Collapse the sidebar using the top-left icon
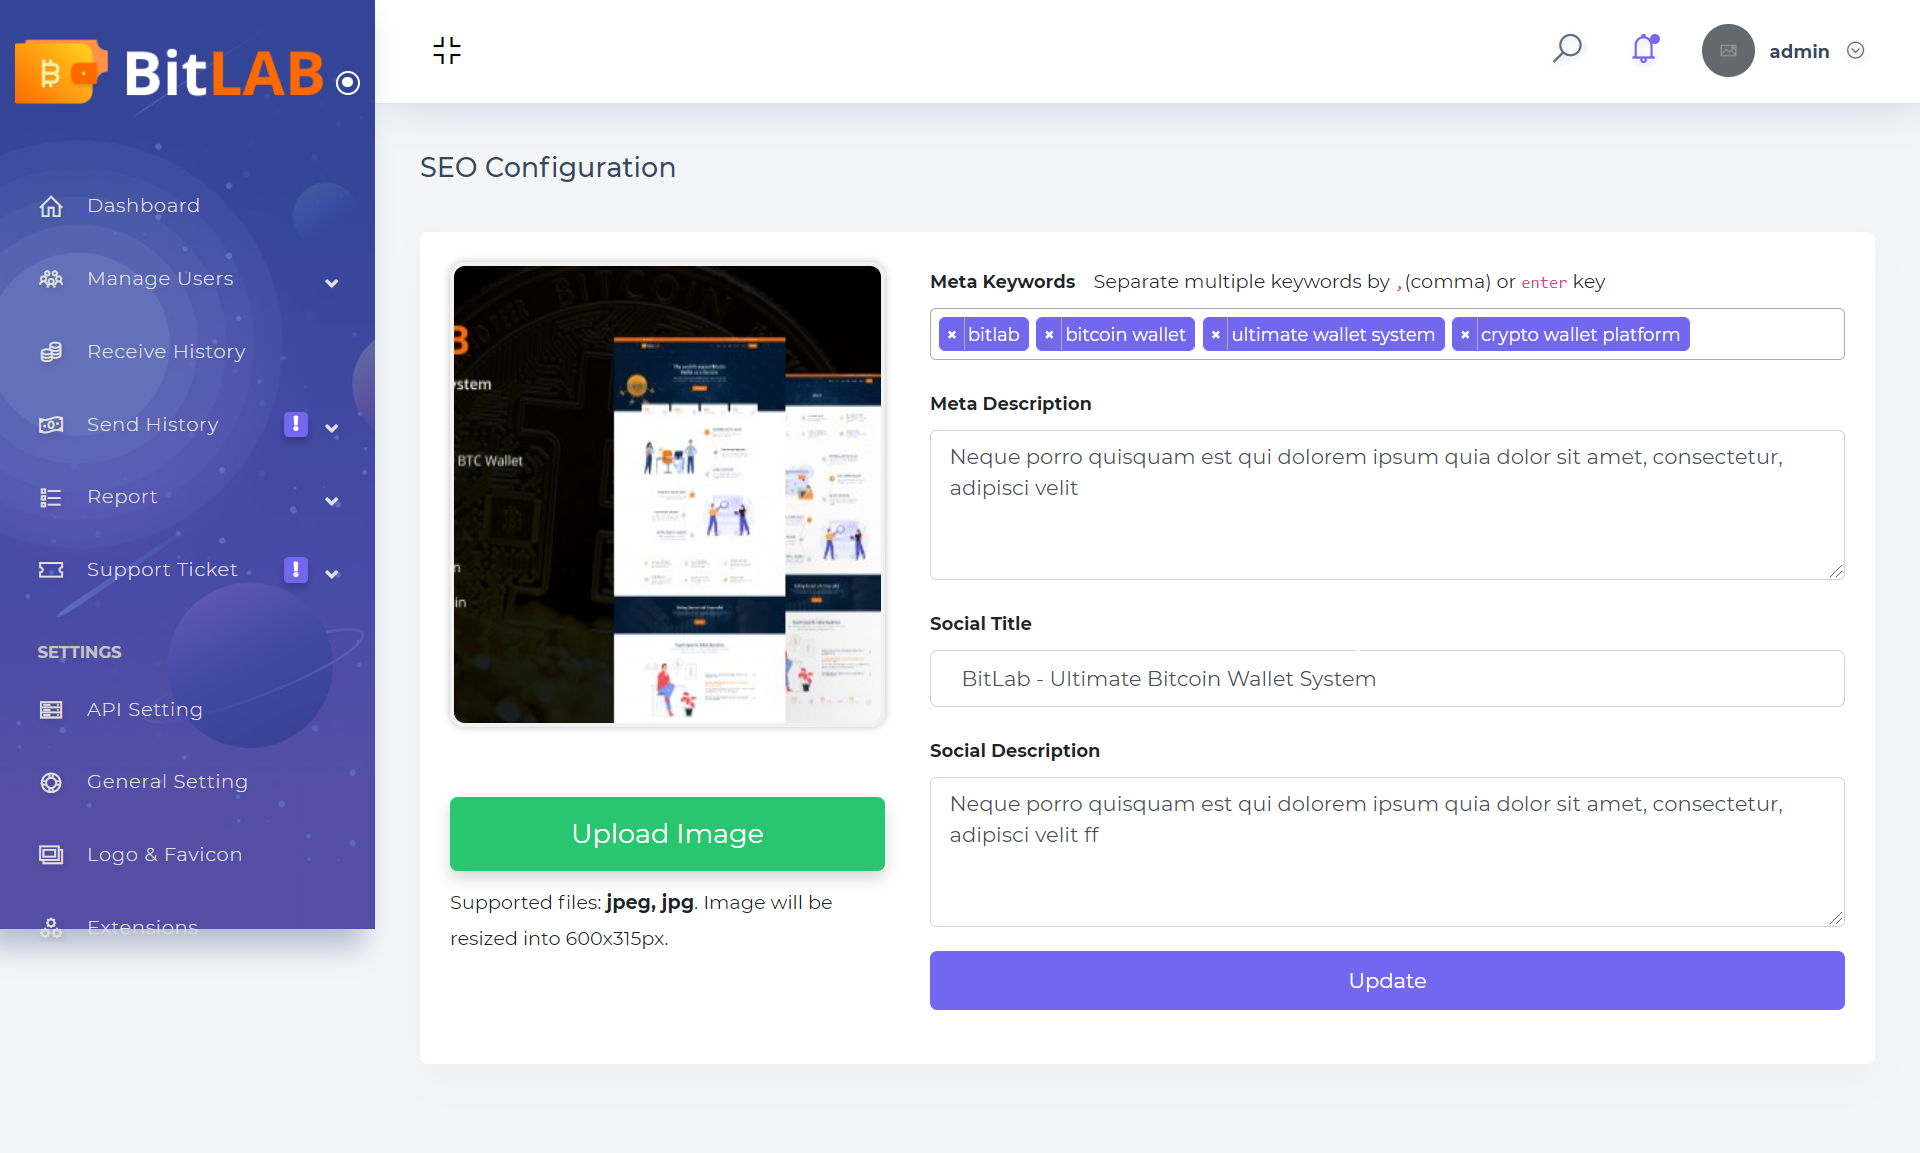The height and width of the screenshot is (1153, 1920). pyautogui.click(x=446, y=50)
